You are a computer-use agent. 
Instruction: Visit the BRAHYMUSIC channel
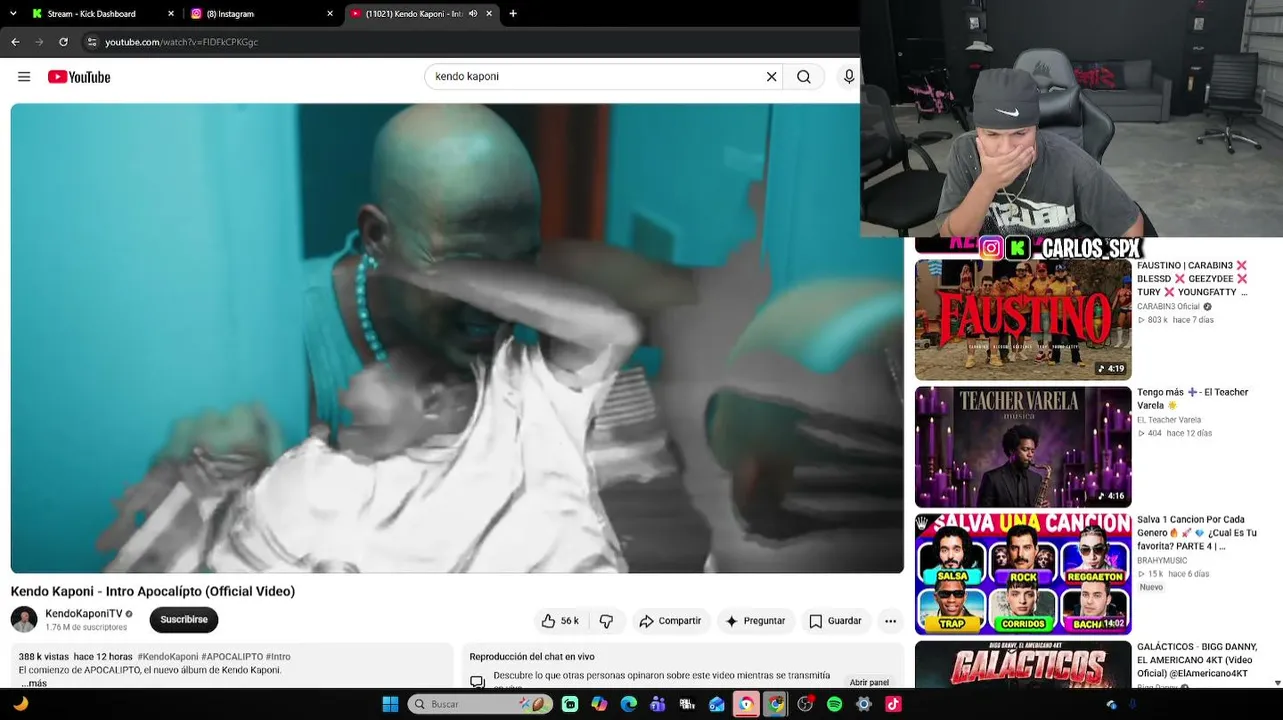(1162, 561)
